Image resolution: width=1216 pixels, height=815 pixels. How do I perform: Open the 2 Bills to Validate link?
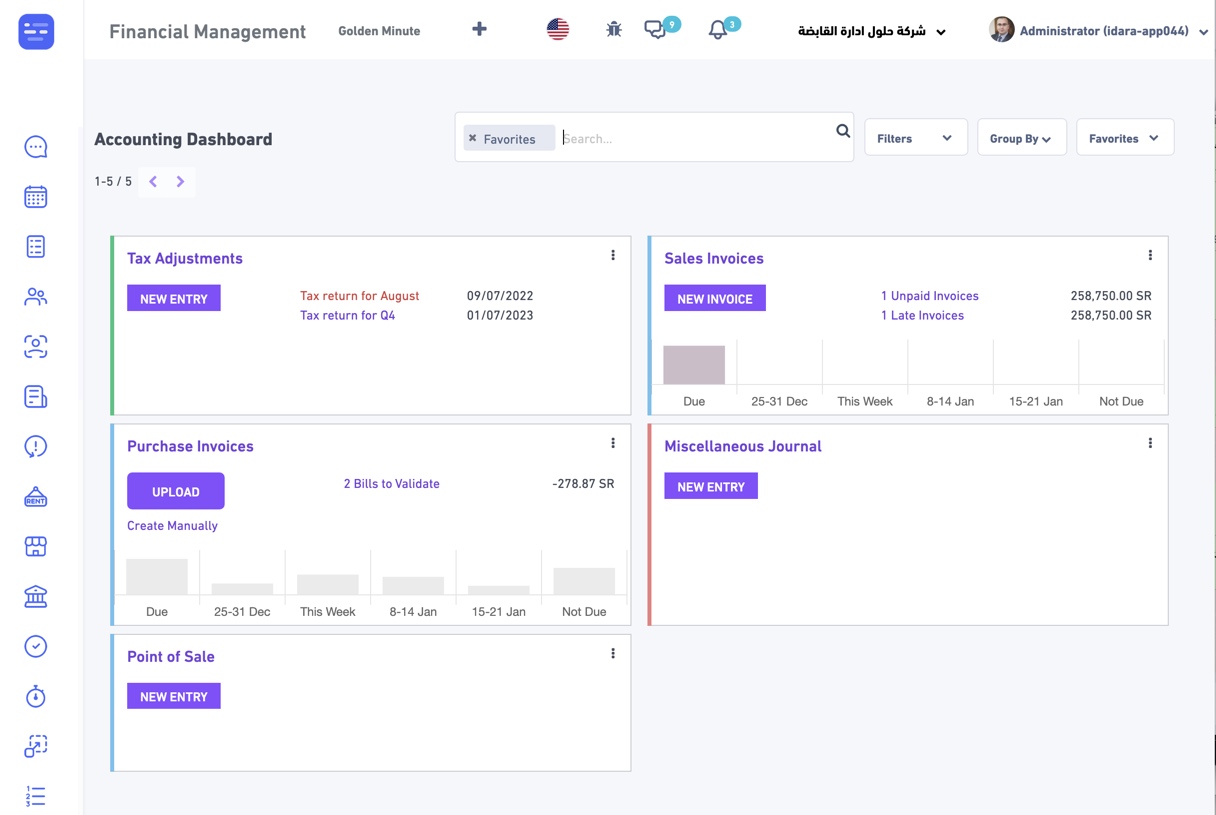[x=391, y=484]
